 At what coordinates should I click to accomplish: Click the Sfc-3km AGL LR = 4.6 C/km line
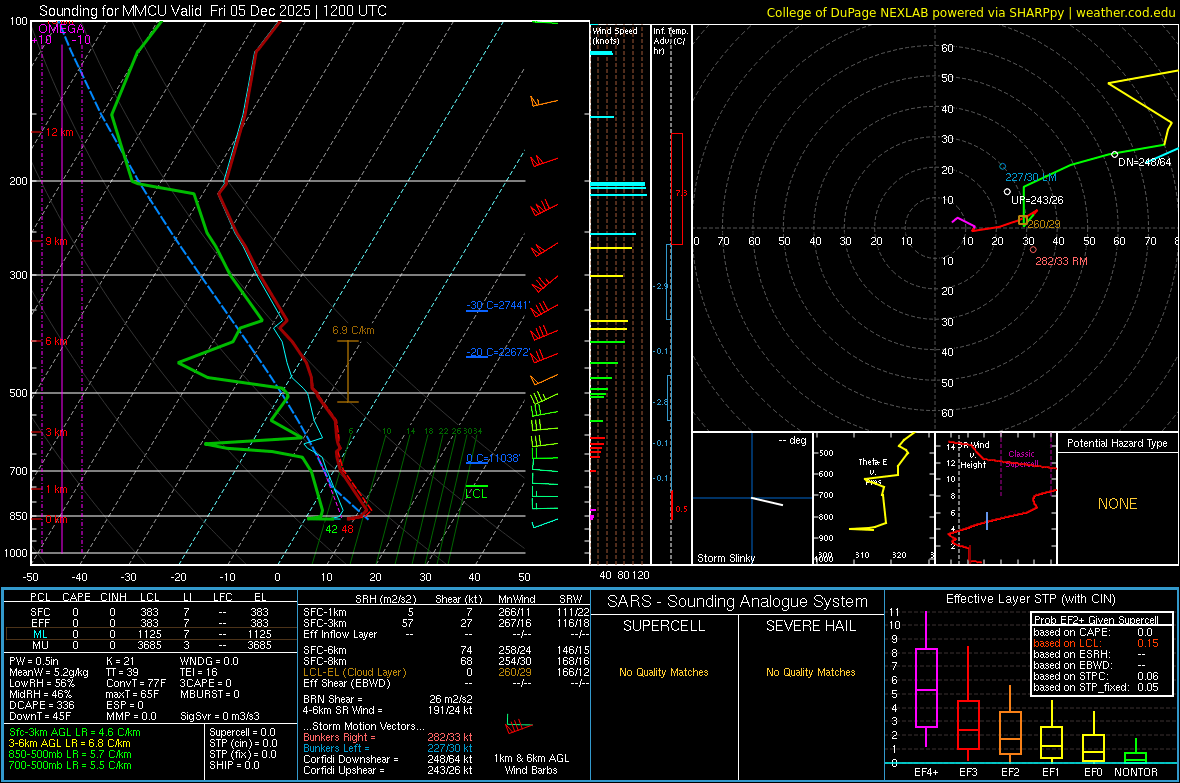(x=75, y=732)
